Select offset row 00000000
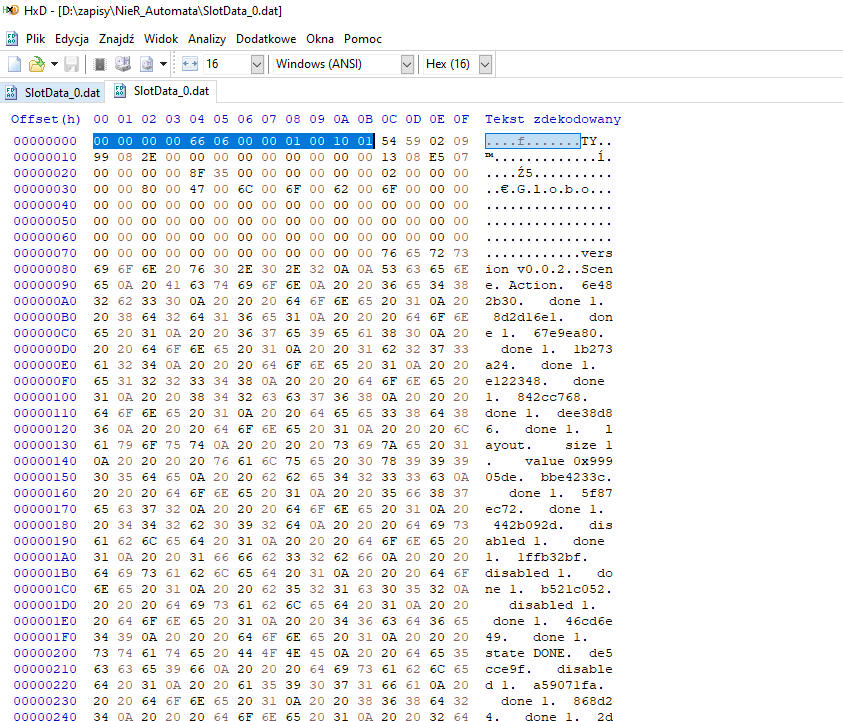 coord(45,141)
